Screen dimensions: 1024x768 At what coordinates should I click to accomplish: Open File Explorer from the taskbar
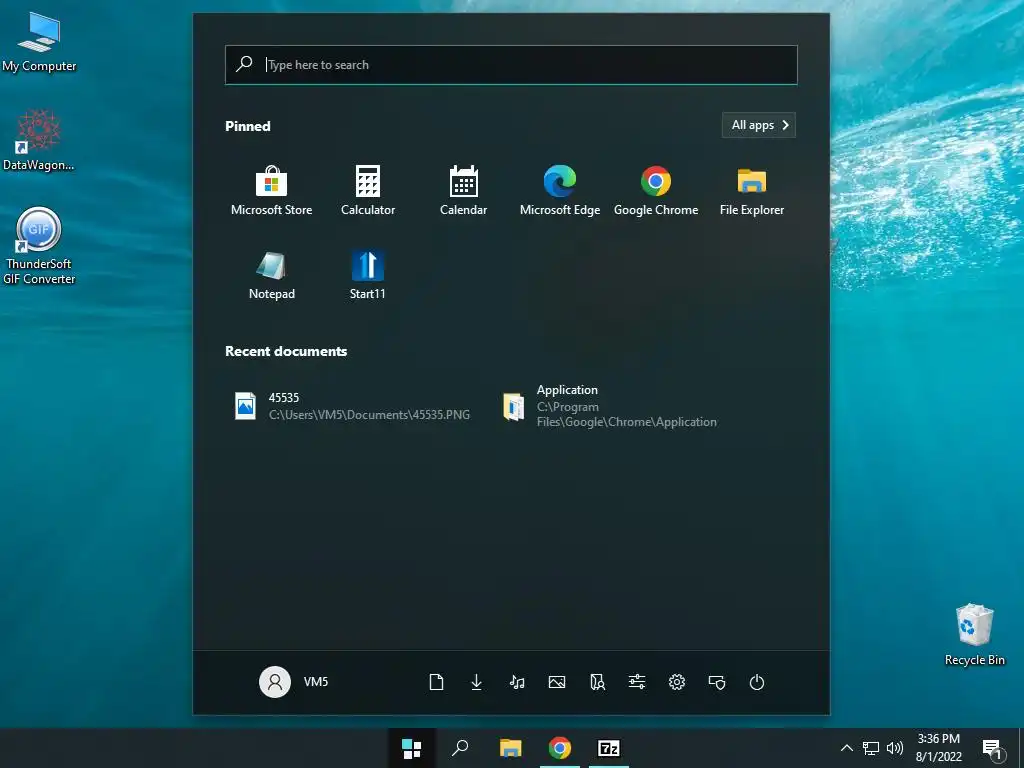click(x=510, y=748)
